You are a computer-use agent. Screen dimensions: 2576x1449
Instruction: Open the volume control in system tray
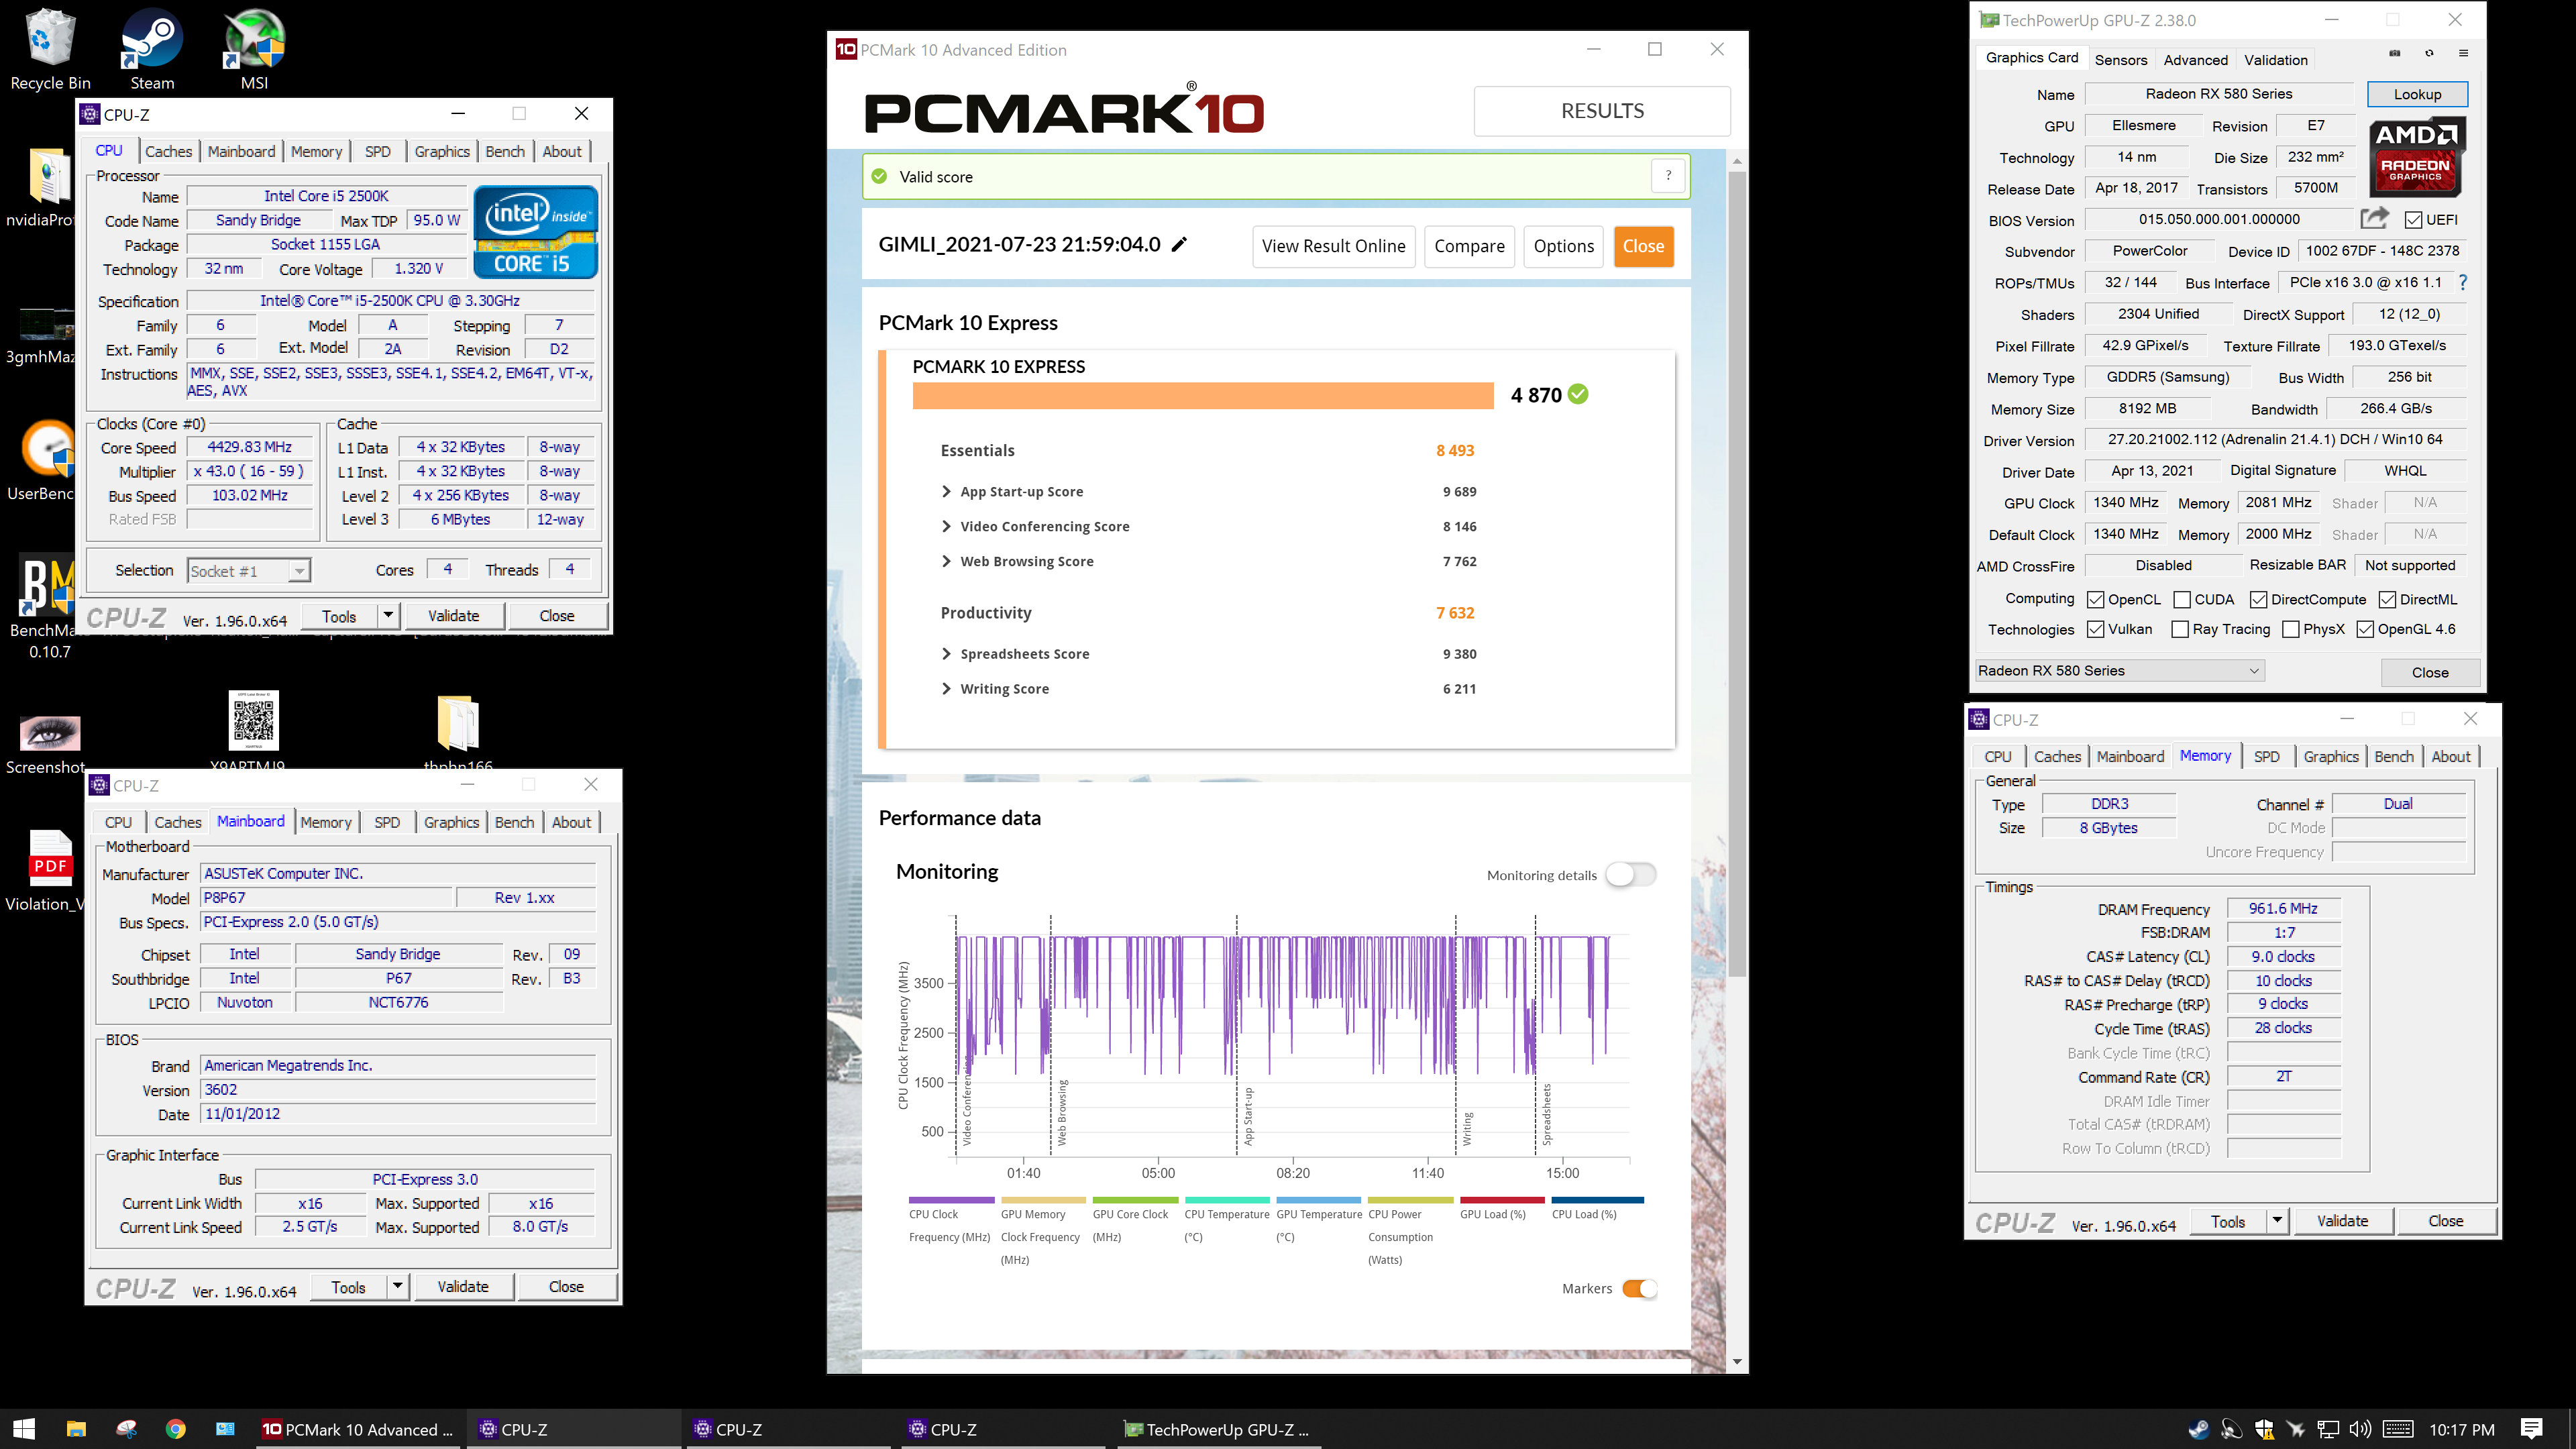pos(2360,1429)
